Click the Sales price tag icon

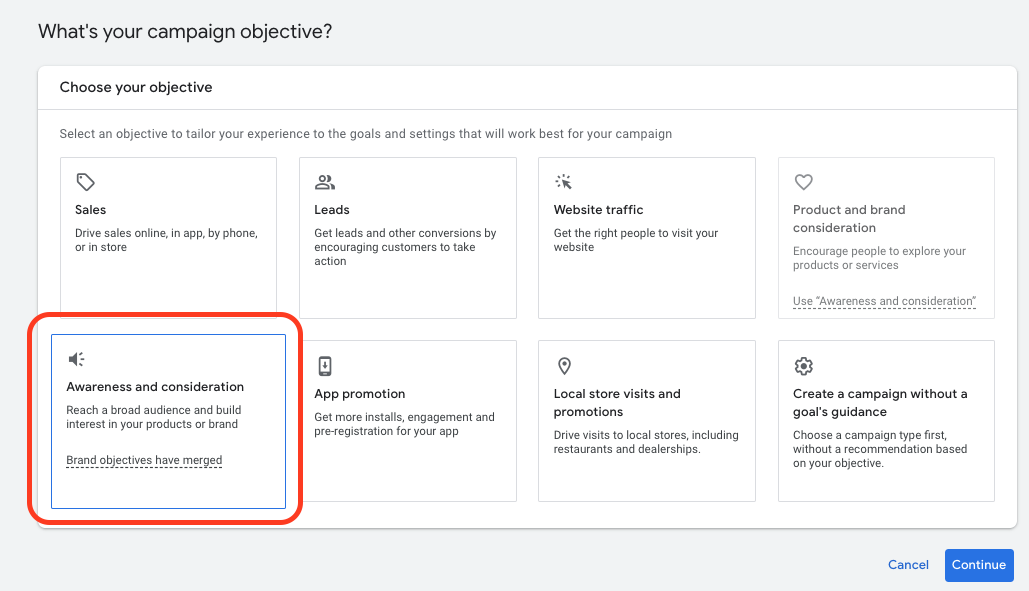click(x=86, y=182)
